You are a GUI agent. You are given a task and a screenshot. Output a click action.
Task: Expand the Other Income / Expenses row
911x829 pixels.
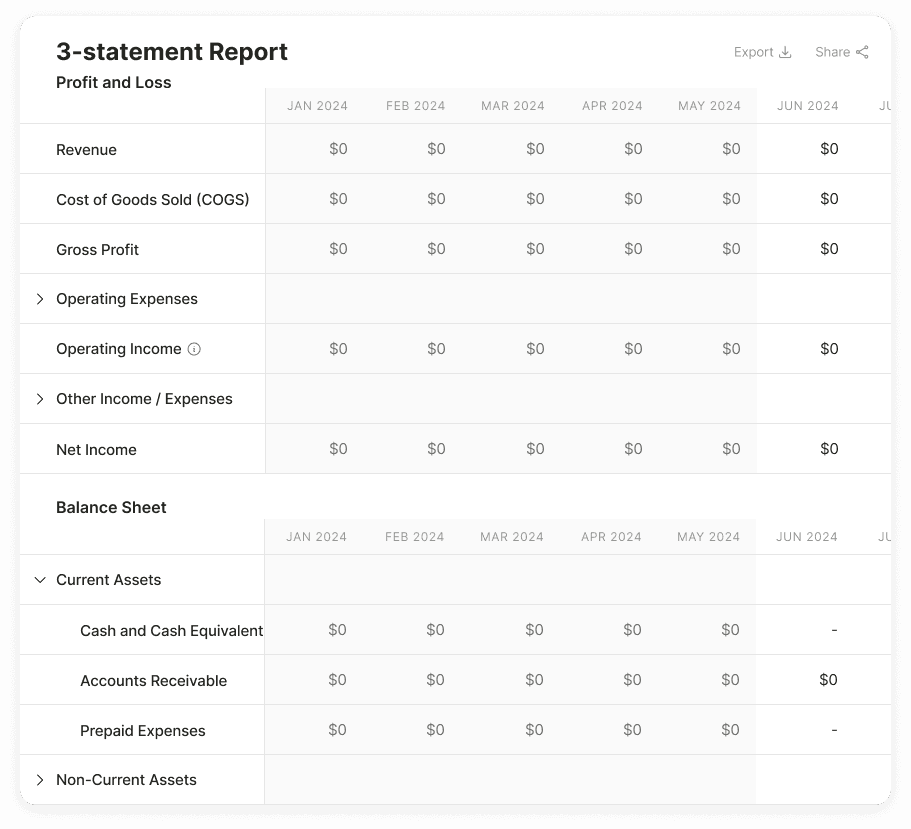click(40, 399)
